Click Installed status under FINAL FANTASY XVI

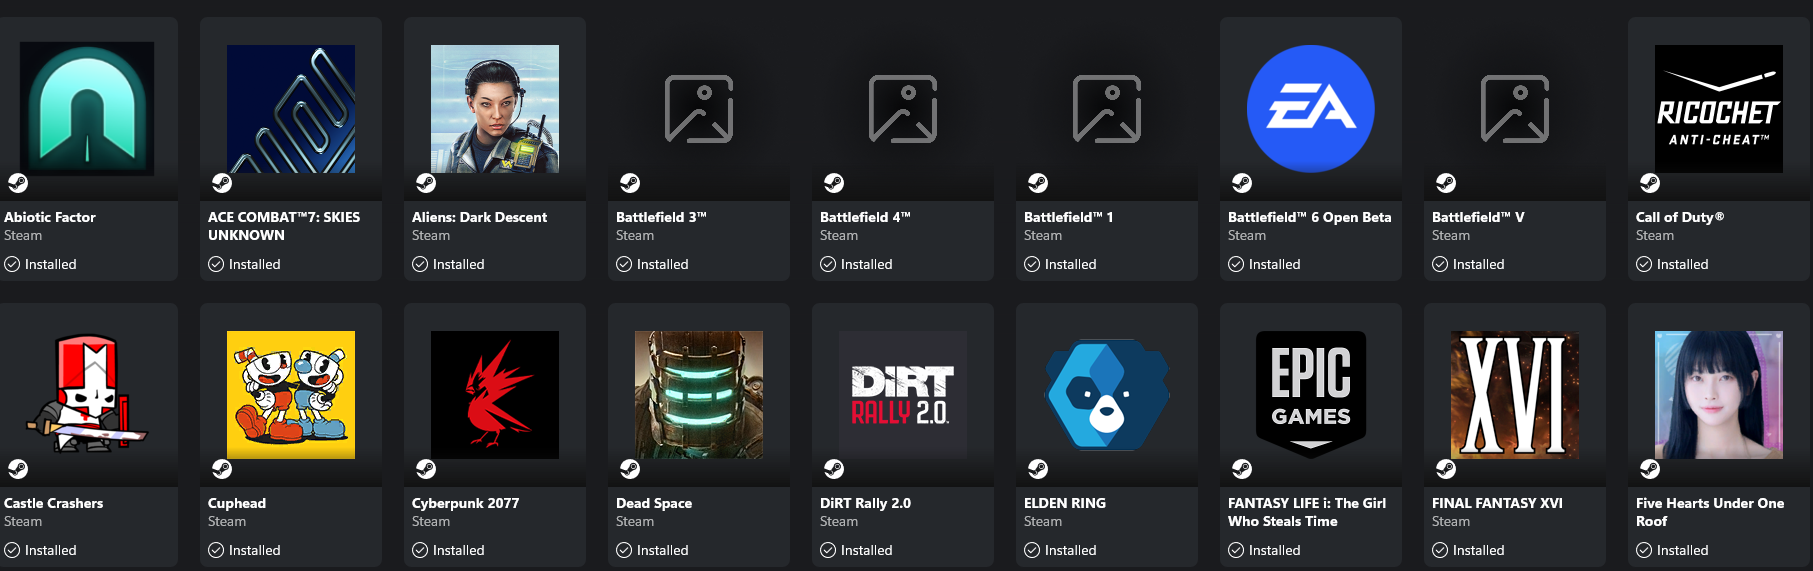pyautogui.click(x=1469, y=550)
